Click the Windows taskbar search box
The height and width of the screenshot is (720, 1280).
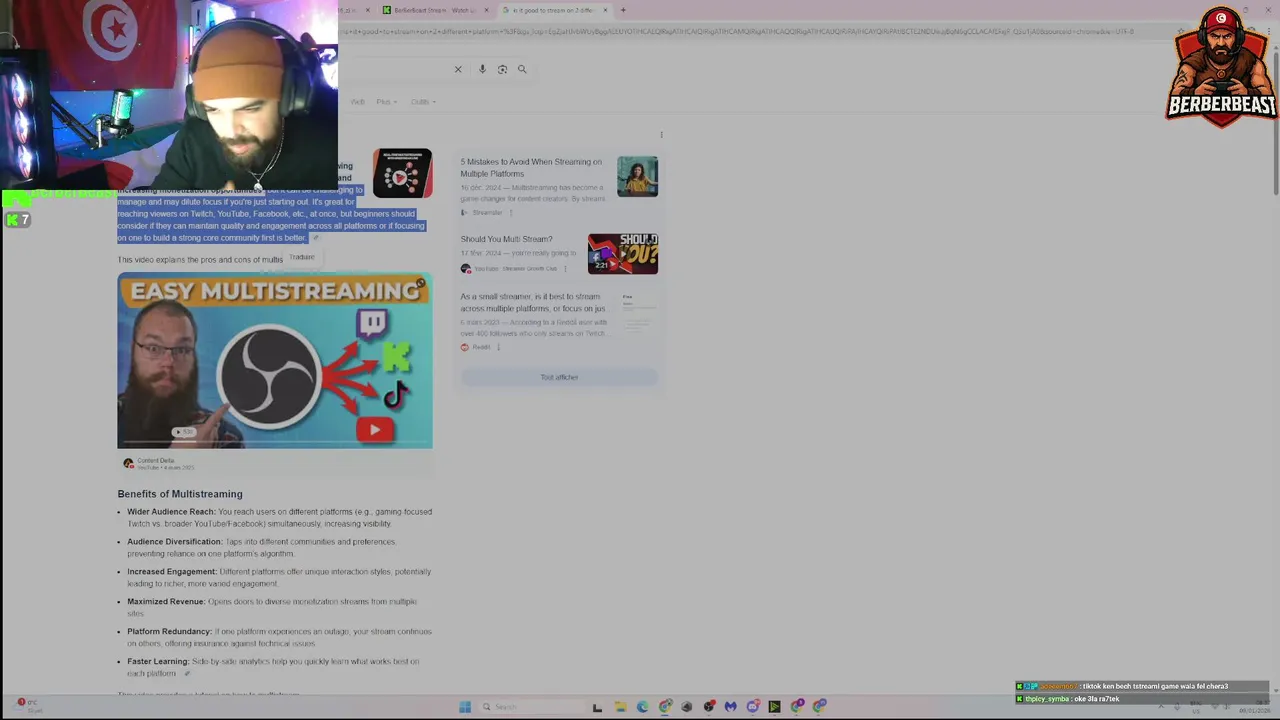tap(530, 707)
